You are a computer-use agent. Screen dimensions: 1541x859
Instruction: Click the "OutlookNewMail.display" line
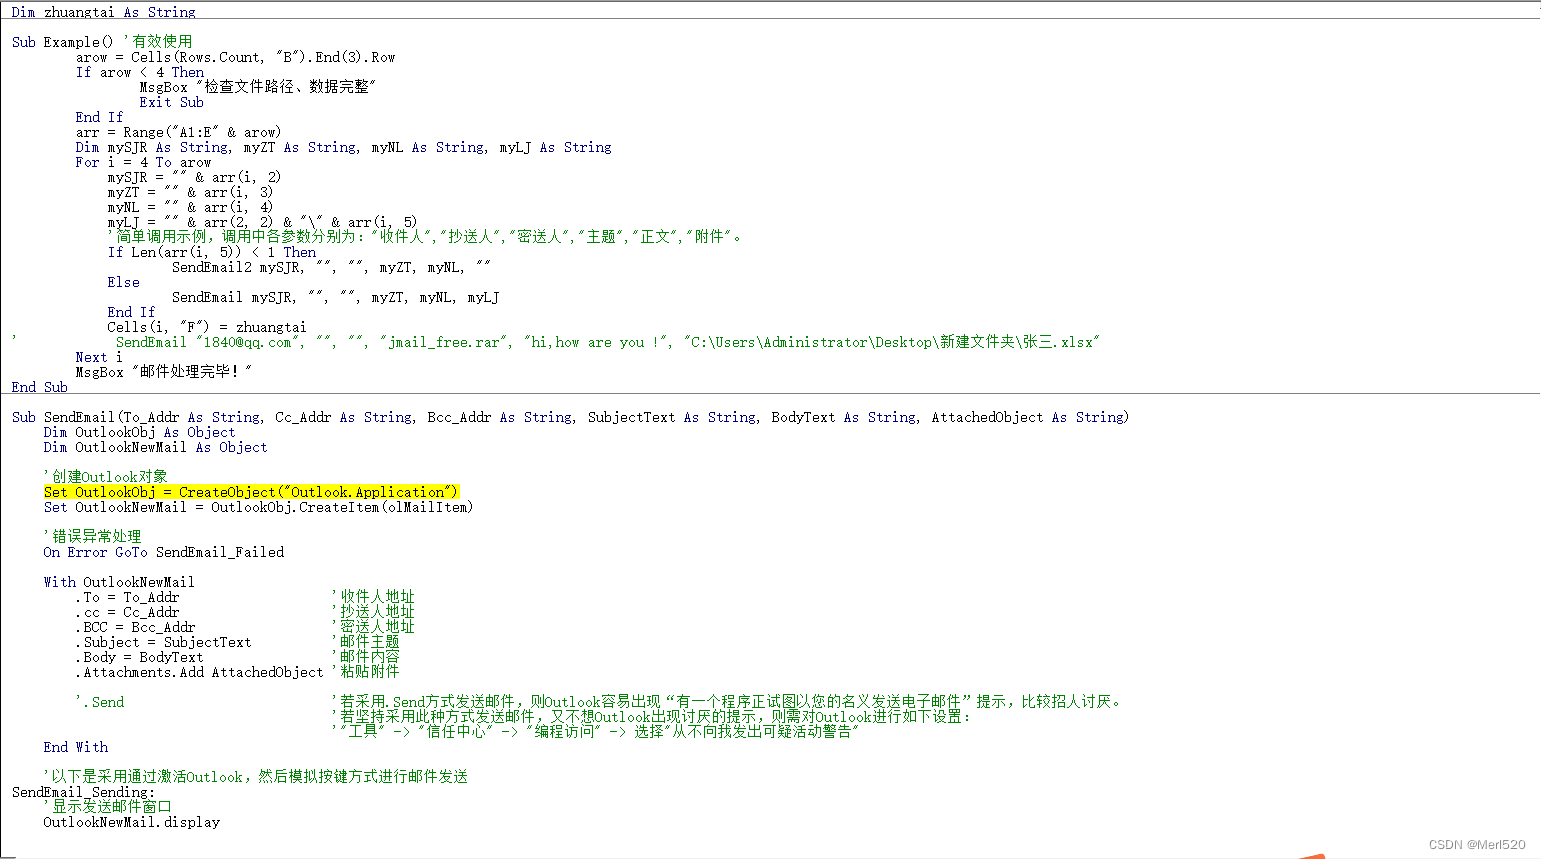click(131, 822)
